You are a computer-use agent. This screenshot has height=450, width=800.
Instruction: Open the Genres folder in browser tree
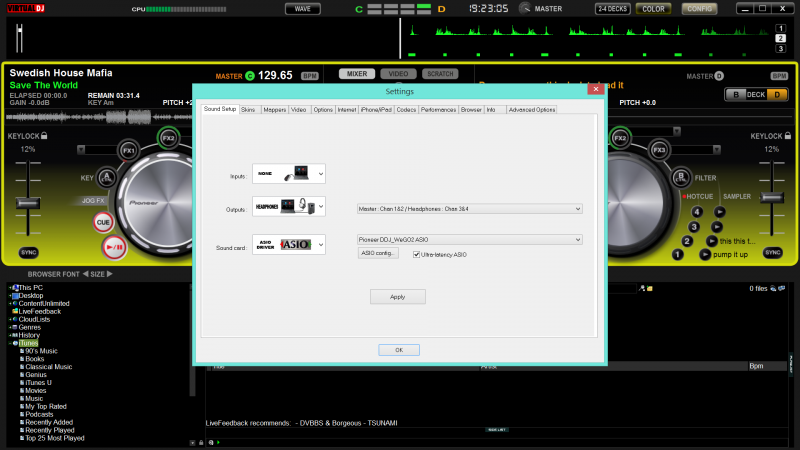coord(30,327)
